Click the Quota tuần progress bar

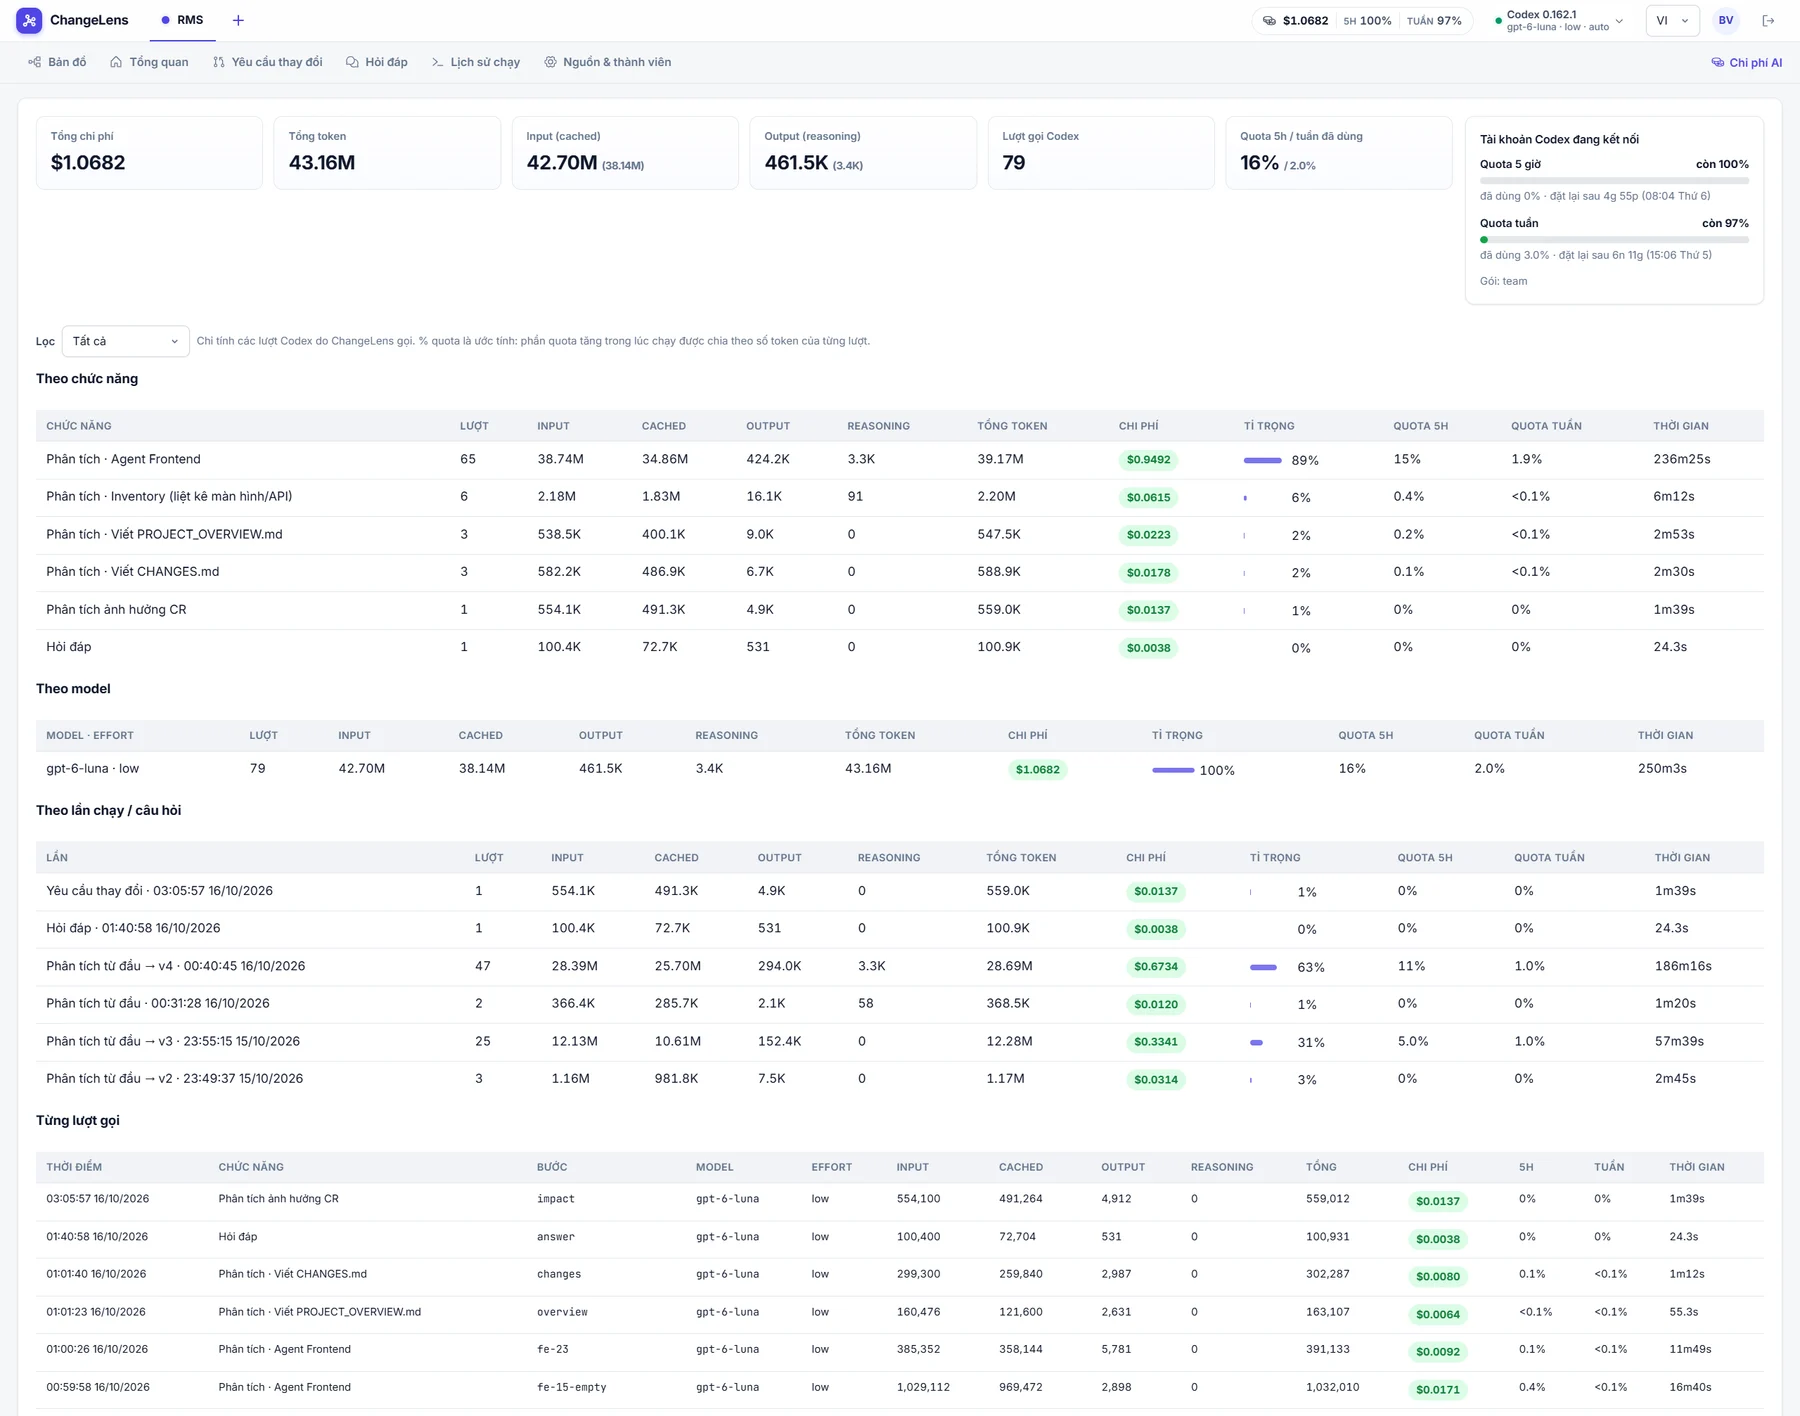(x=1614, y=240)
